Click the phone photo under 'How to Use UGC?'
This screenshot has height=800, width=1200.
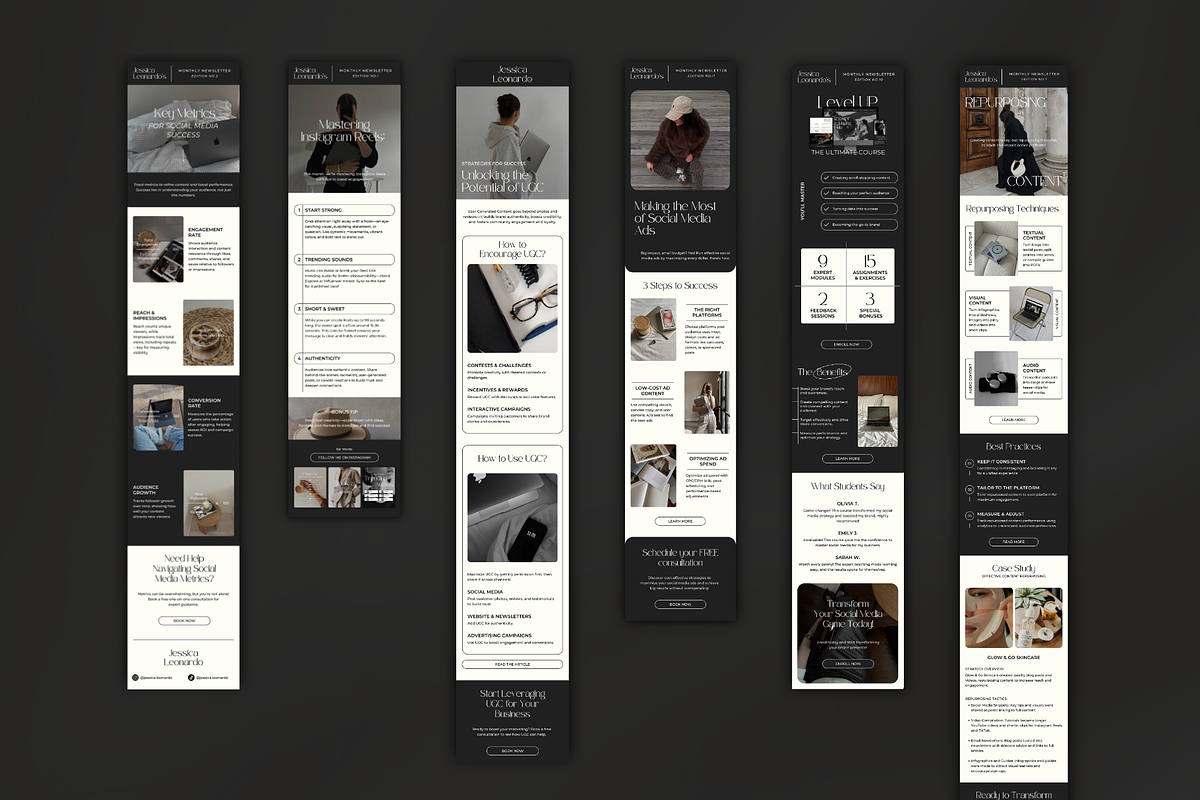click(x=512, y=518)
